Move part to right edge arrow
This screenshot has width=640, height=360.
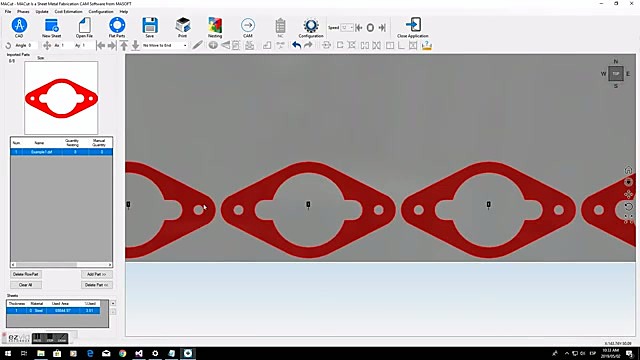coord(112,45)
